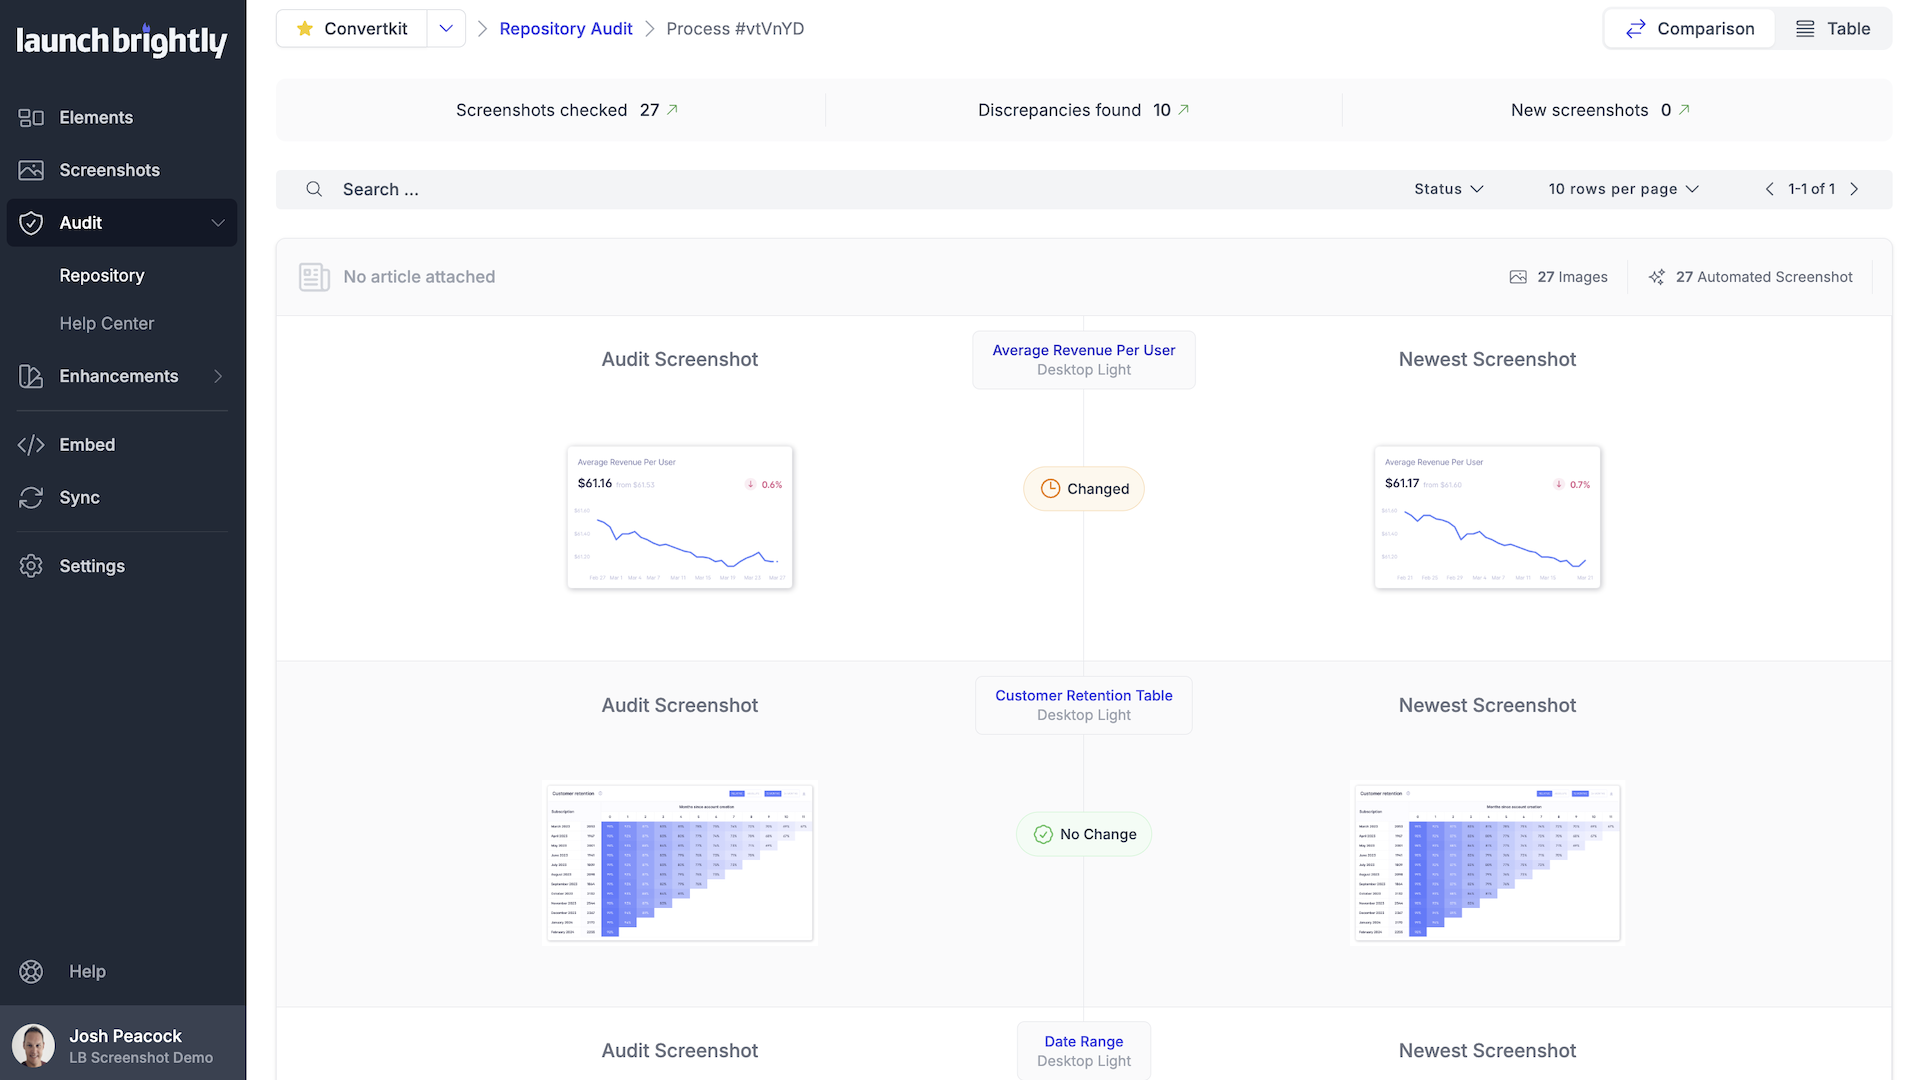Click the Help Center sidebar link
Screen dimensions: 1920x1080
107,322
